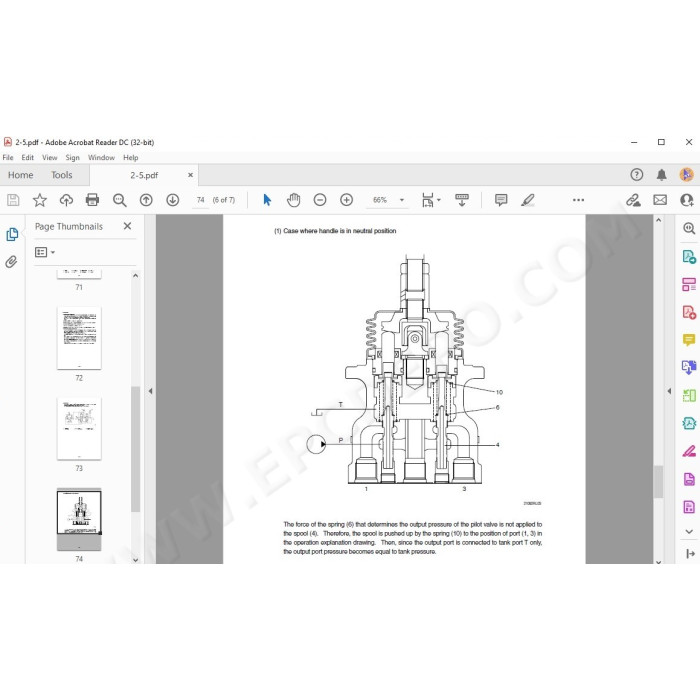The image size is (700, 700).
Task: Open more tools via the three dots
Action: click(x=578, y=200)
